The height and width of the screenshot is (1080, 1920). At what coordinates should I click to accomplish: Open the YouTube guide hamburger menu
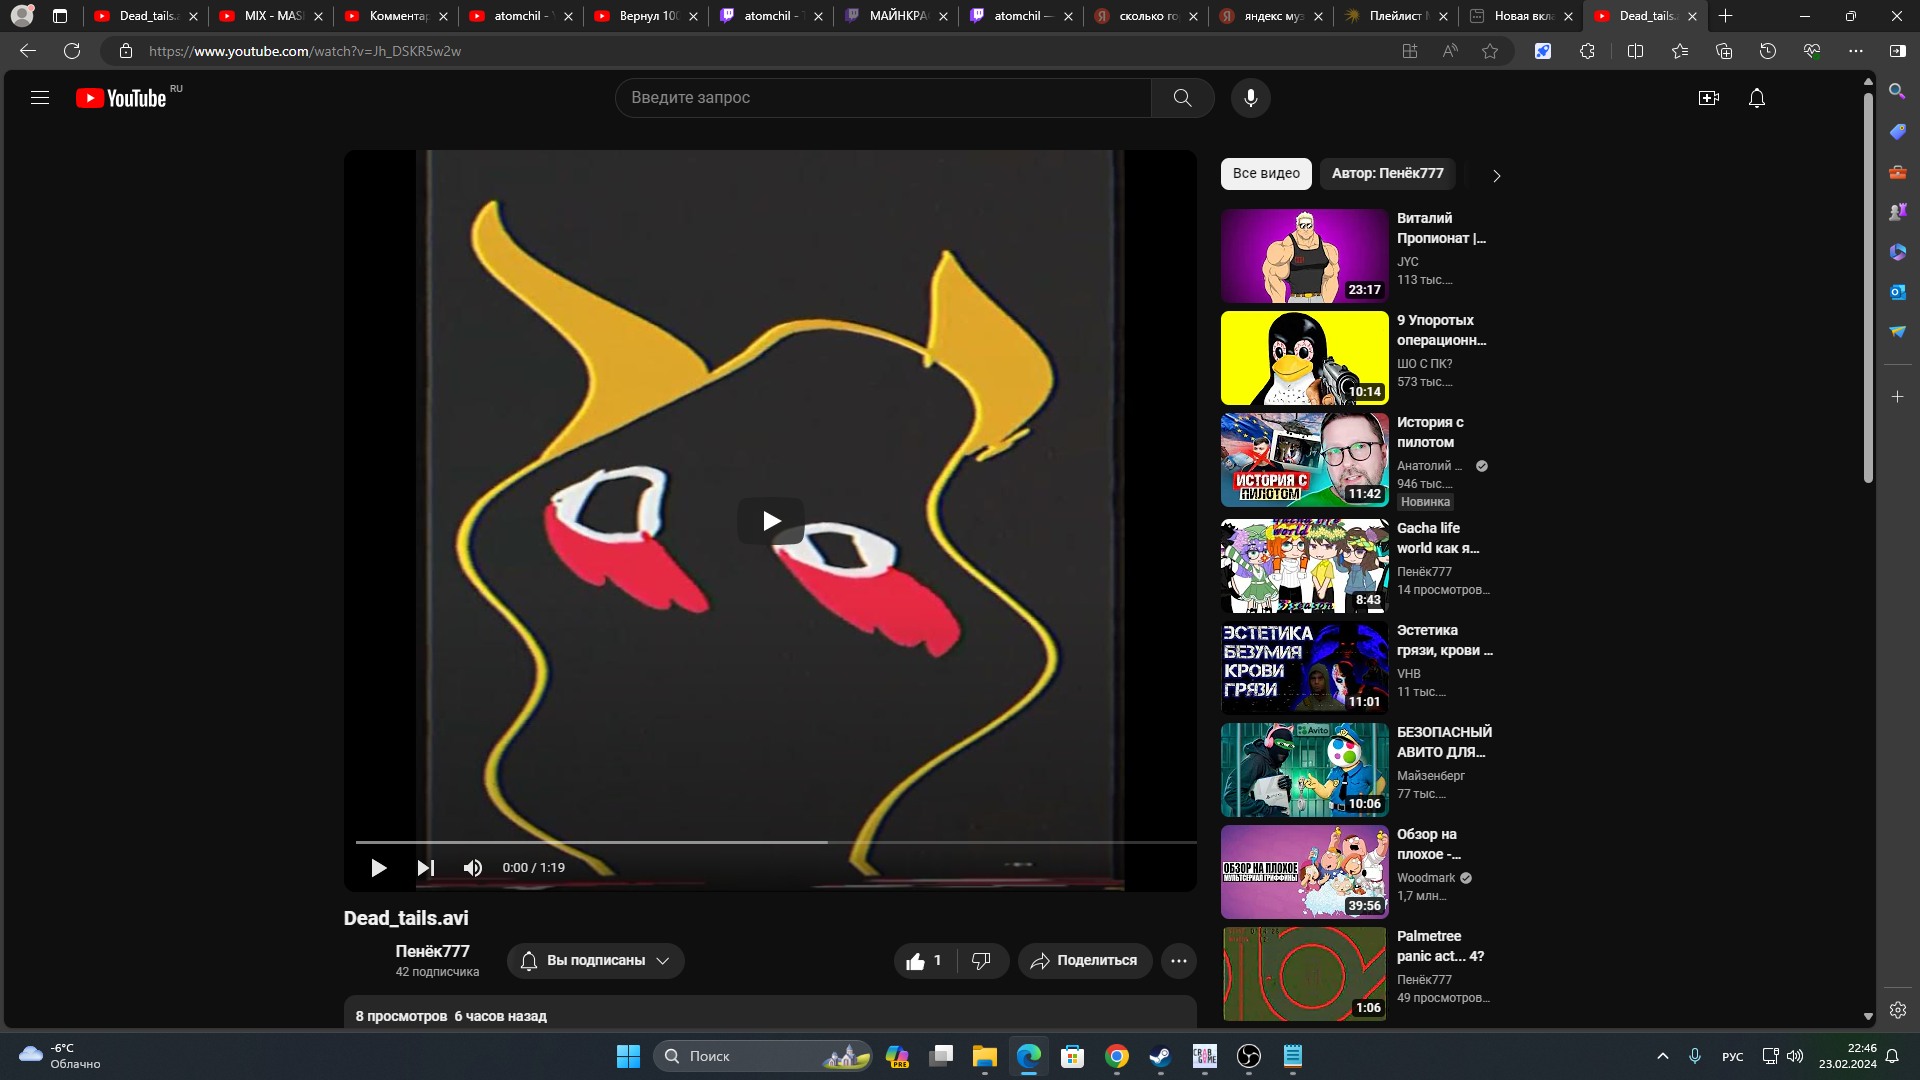click(x=40, y=98)
